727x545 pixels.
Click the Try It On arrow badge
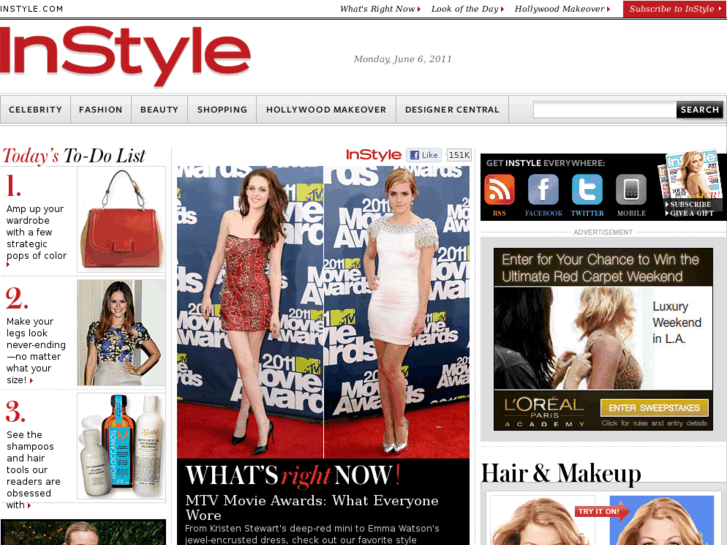[x=602, y=511]
